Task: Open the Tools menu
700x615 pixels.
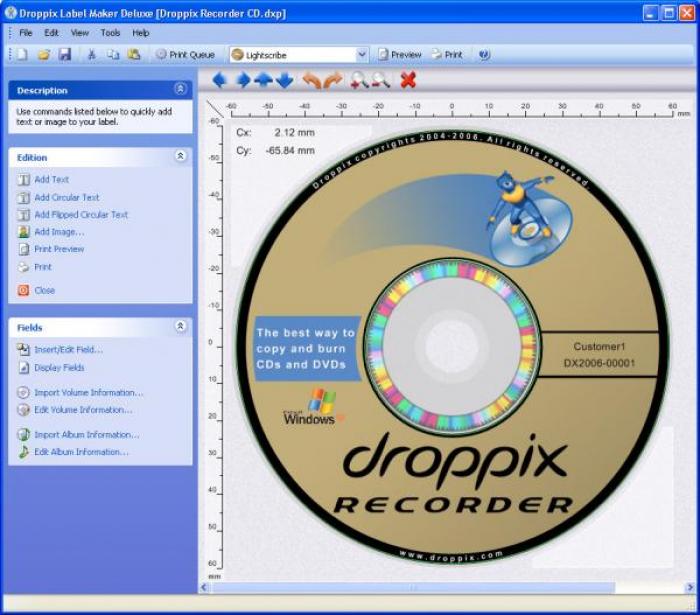Action: click(110, 33)
